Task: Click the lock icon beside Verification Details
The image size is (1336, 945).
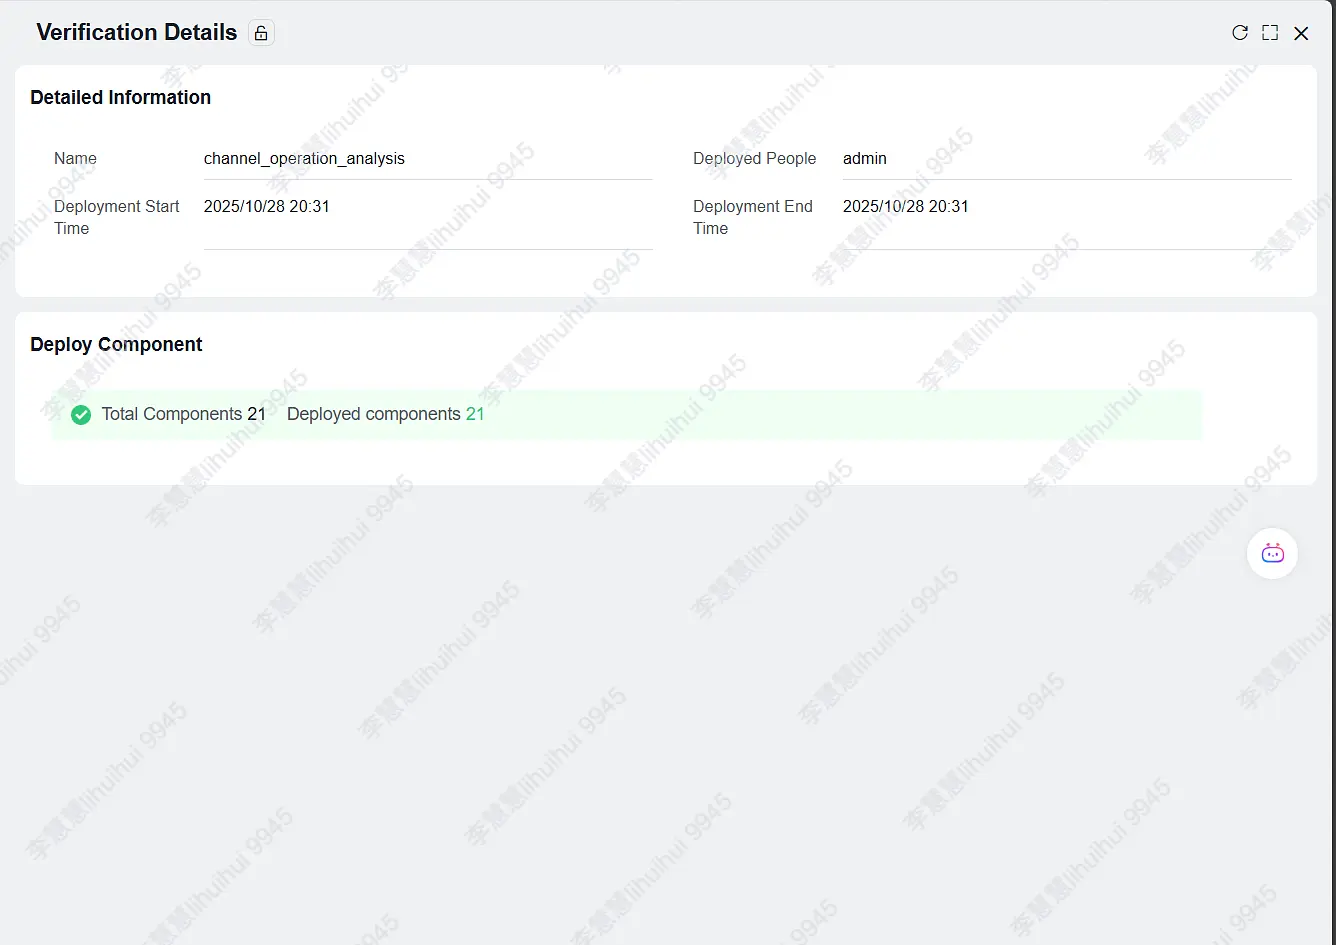Action: (261, 33)
